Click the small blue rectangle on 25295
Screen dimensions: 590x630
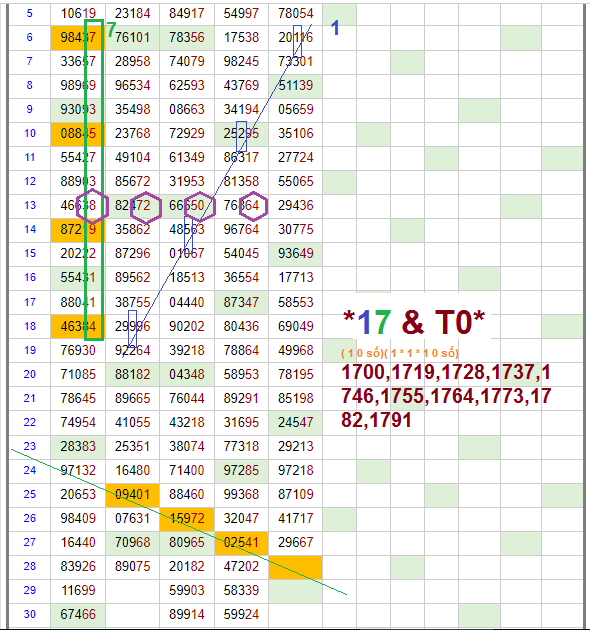241,136
